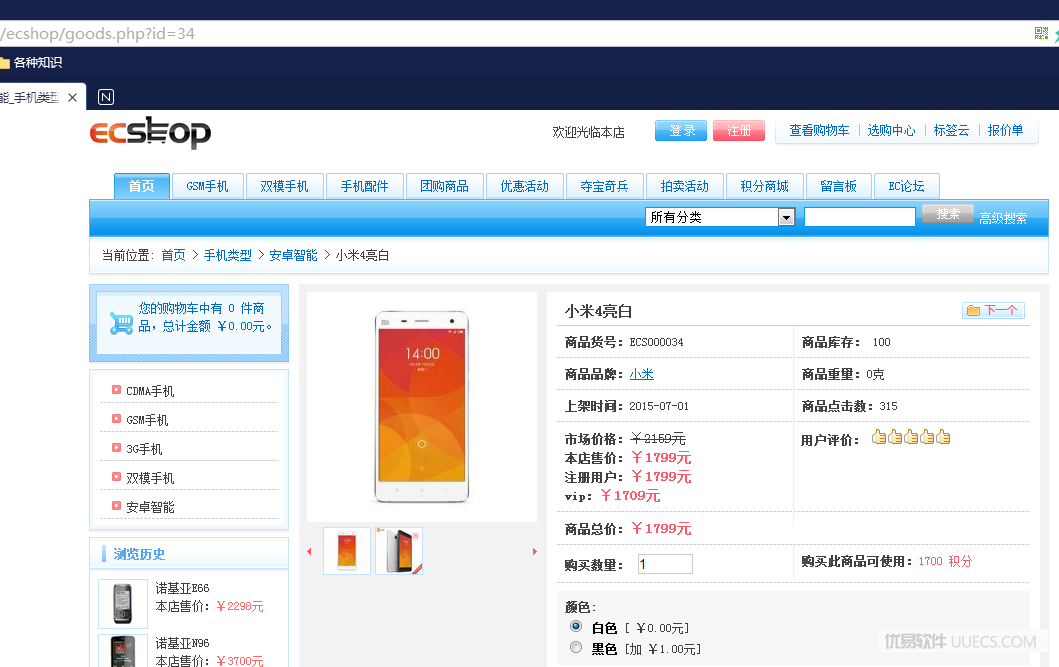Select the black-and-white phones thumbnail
The height and width of the screenshot is (667, 1059).
coord(399,551)
